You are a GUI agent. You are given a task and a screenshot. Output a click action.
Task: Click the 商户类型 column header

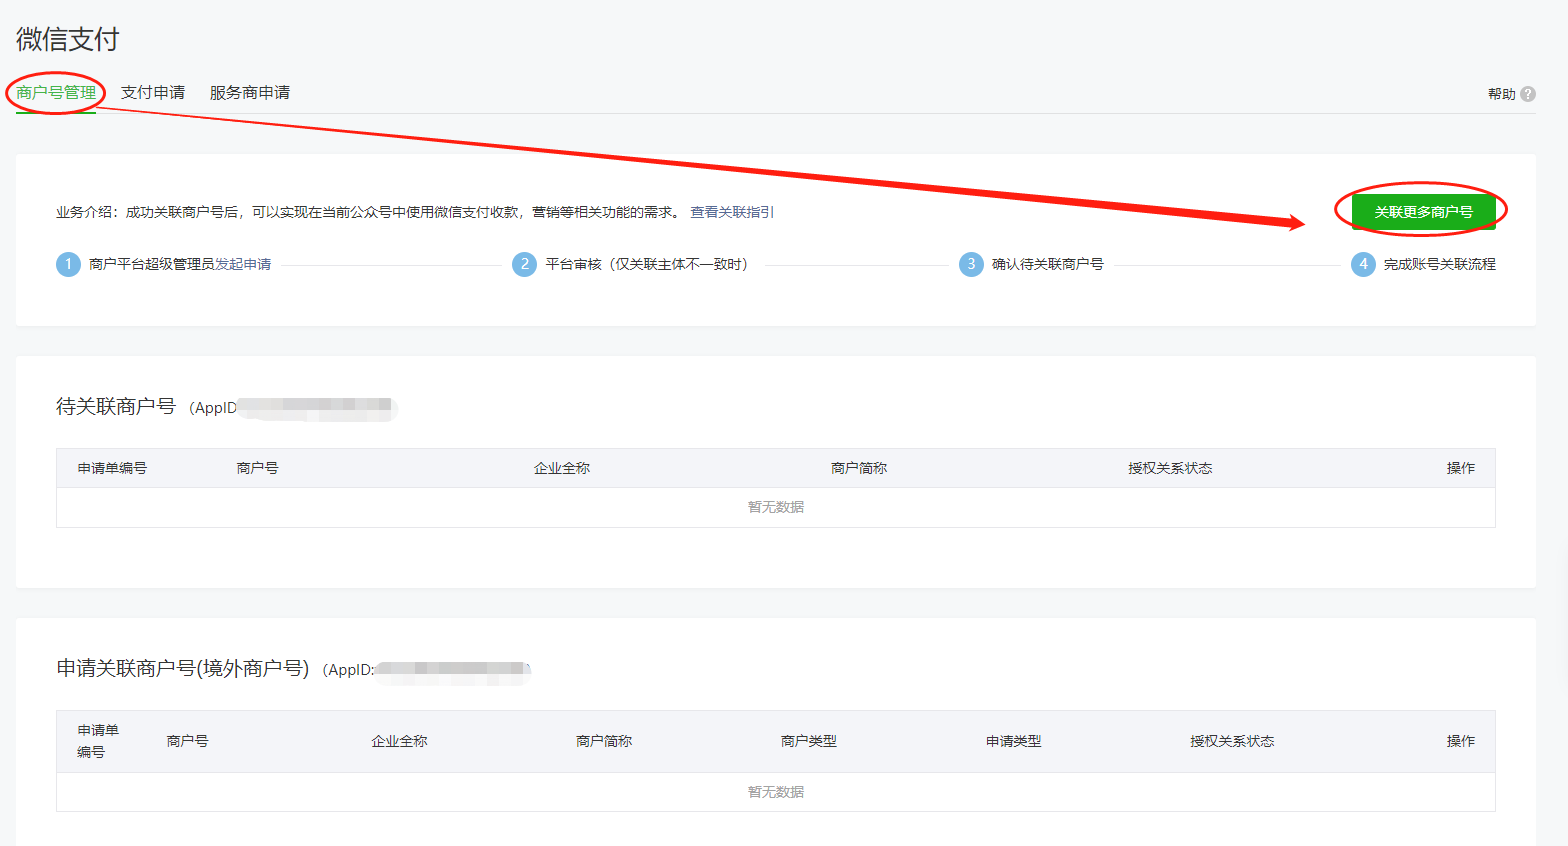tap(809, 741)
